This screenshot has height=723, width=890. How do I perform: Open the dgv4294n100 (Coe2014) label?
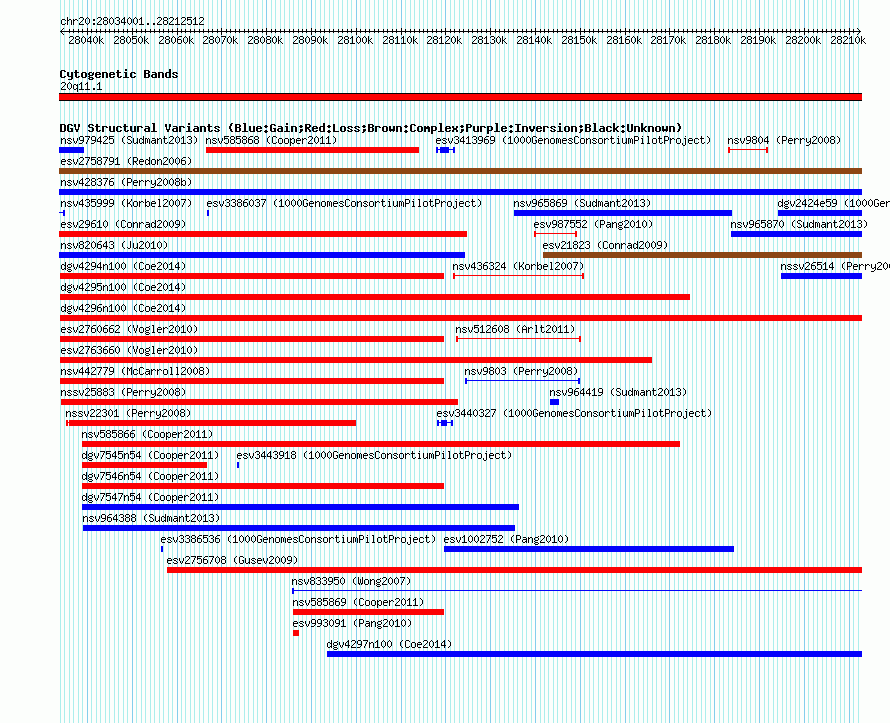click(123, 266)
